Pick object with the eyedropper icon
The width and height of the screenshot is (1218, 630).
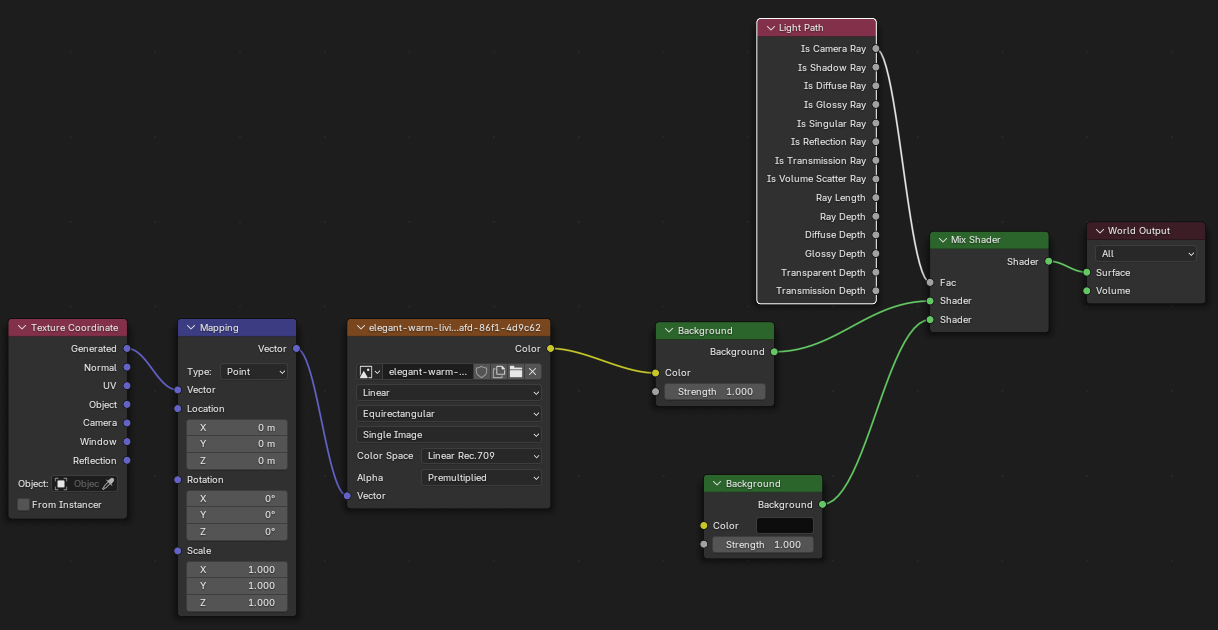pyautogui.click(x=109, y=484)
